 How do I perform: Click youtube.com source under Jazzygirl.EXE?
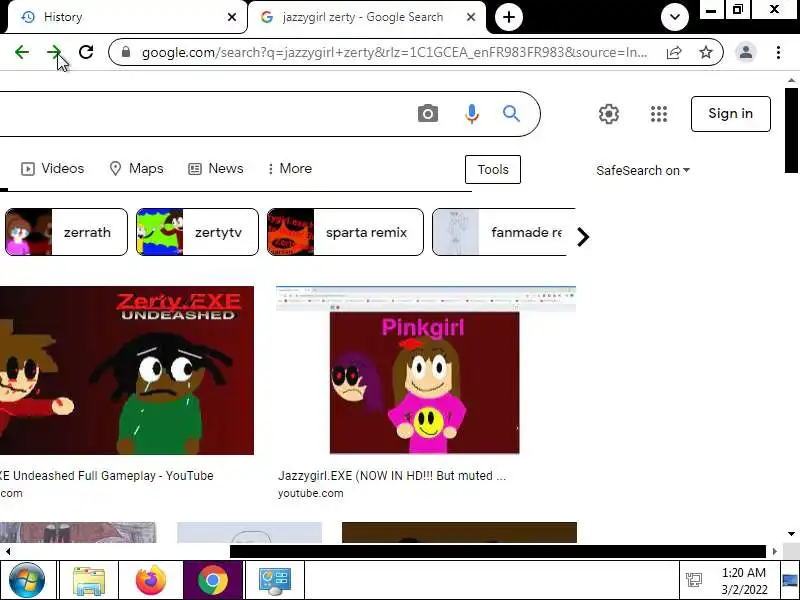tap(311, 493)
